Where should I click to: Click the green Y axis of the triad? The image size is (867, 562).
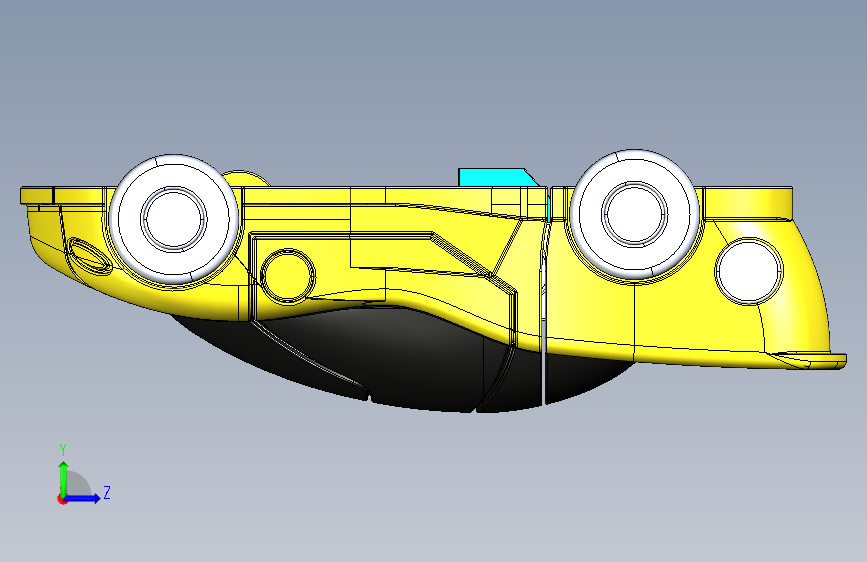63,479
